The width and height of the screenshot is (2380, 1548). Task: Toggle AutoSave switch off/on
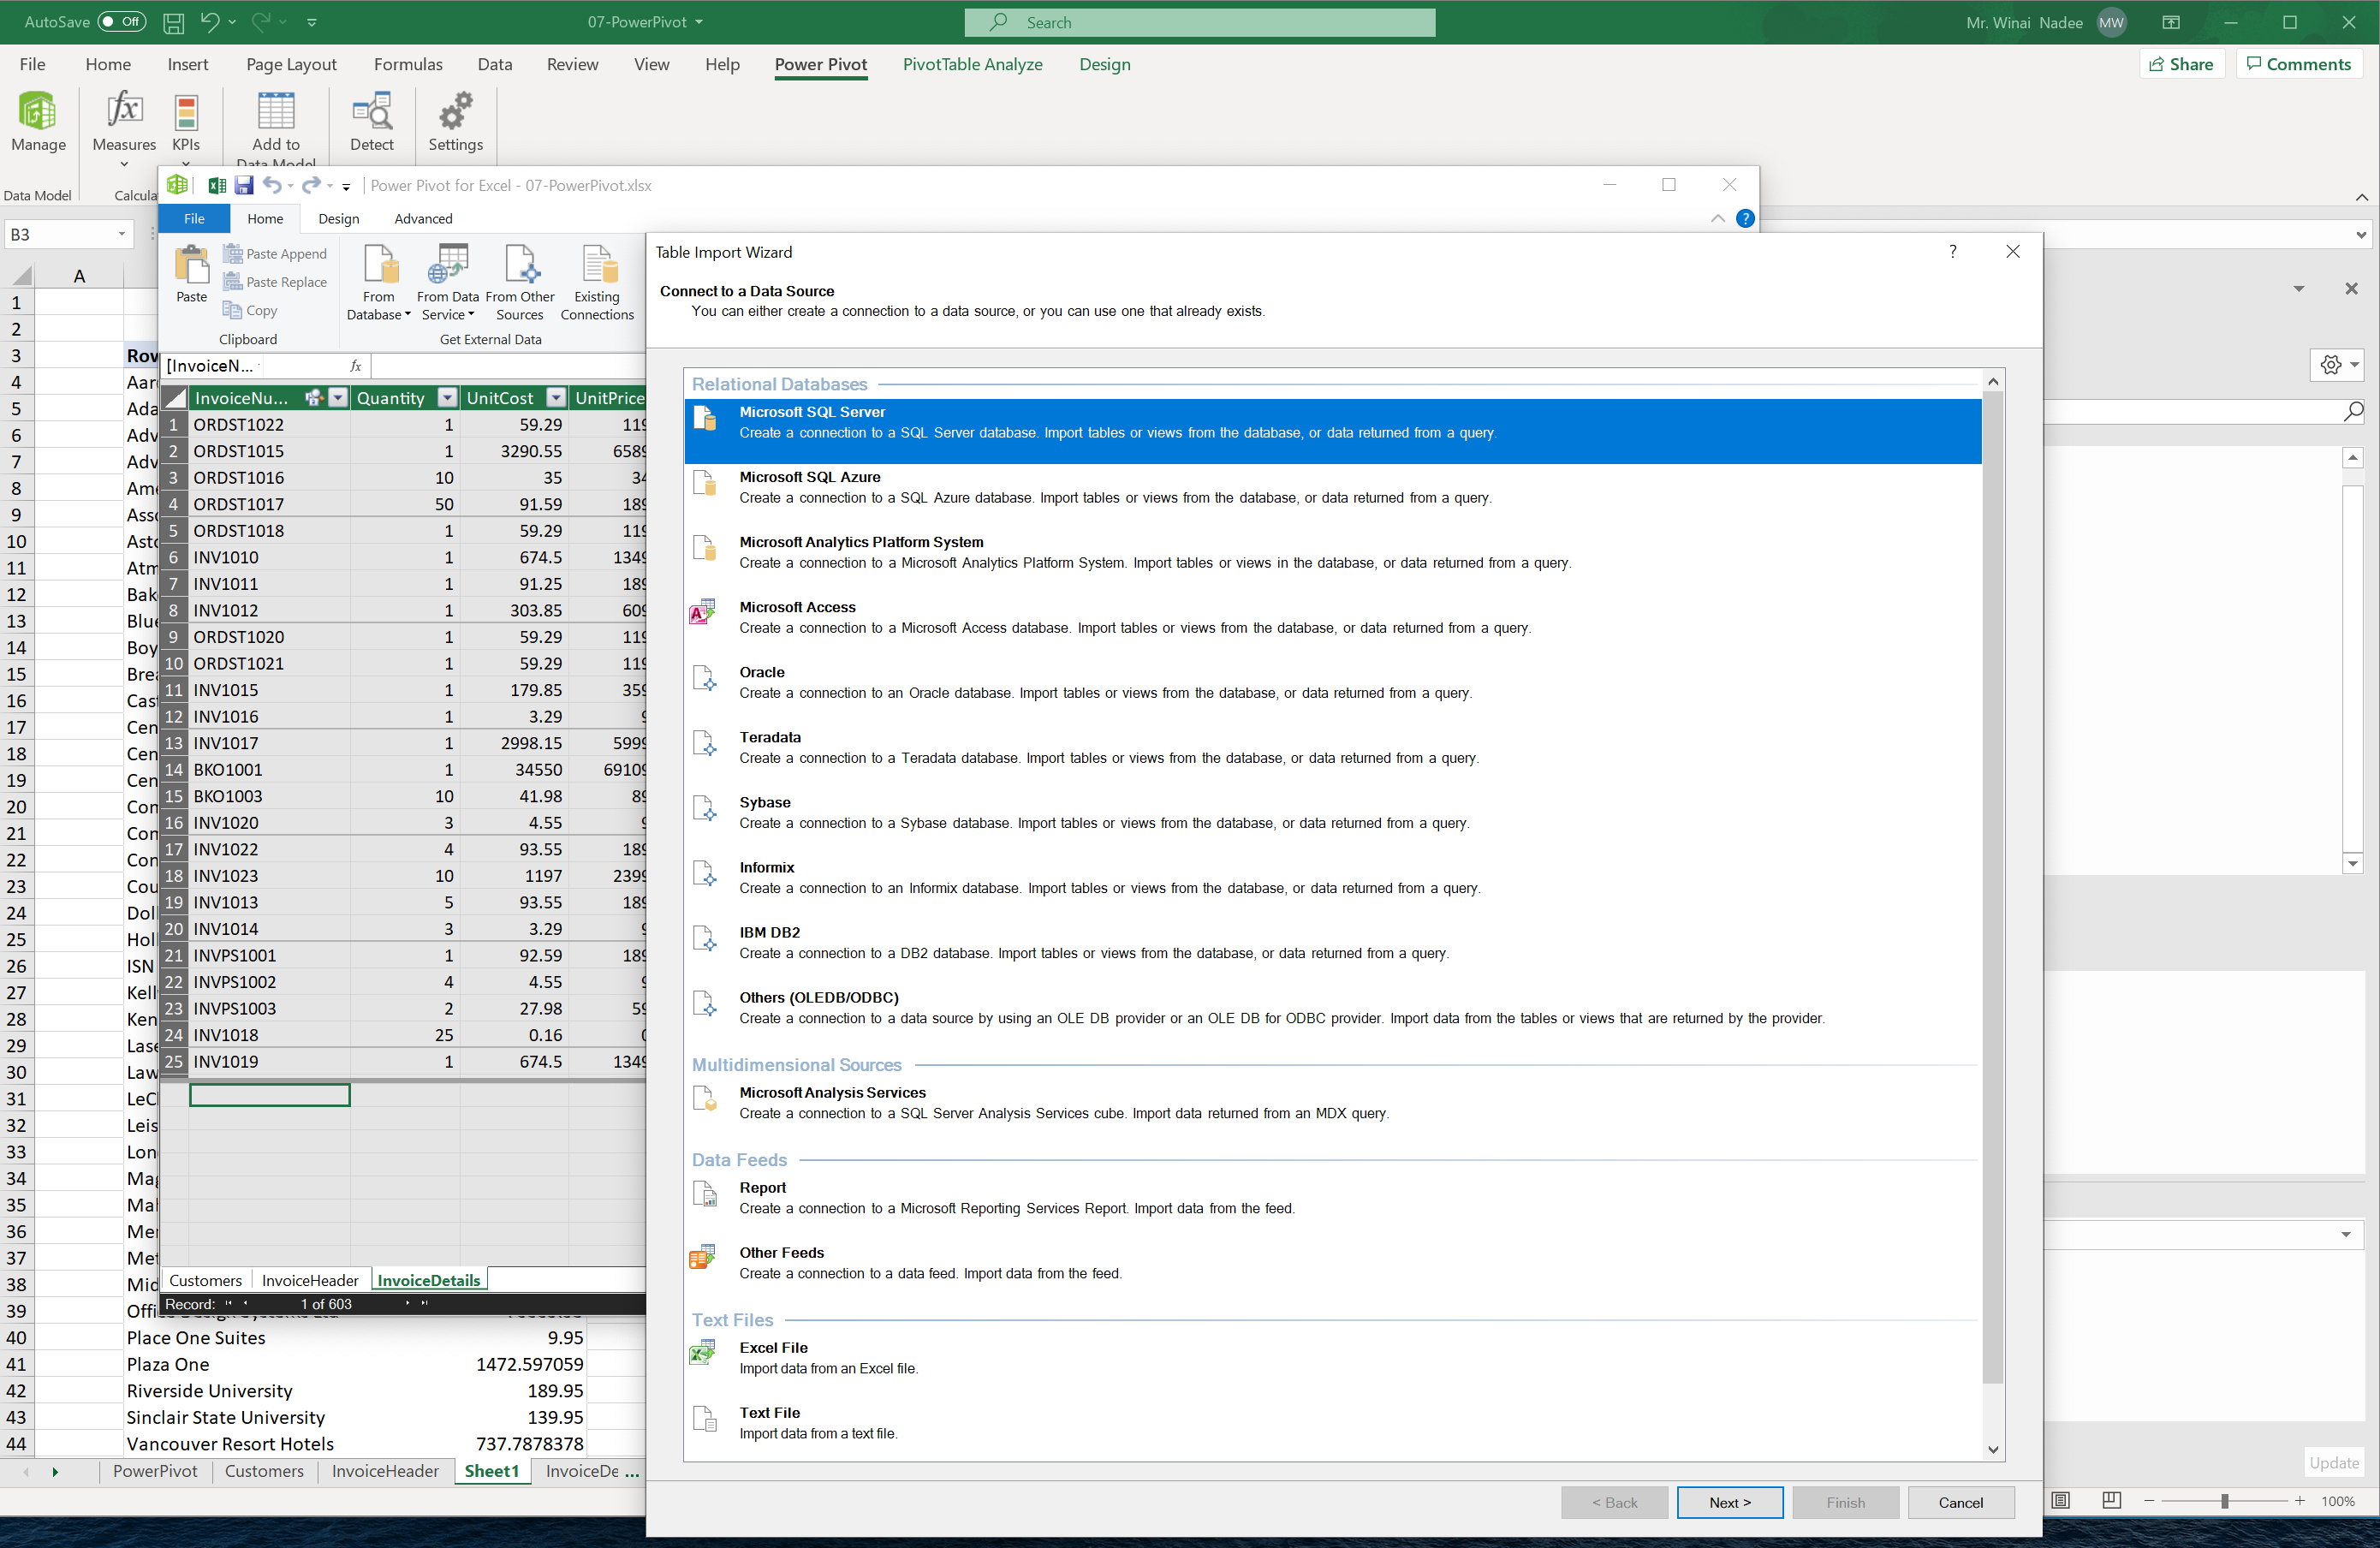(x=122, y=22)
